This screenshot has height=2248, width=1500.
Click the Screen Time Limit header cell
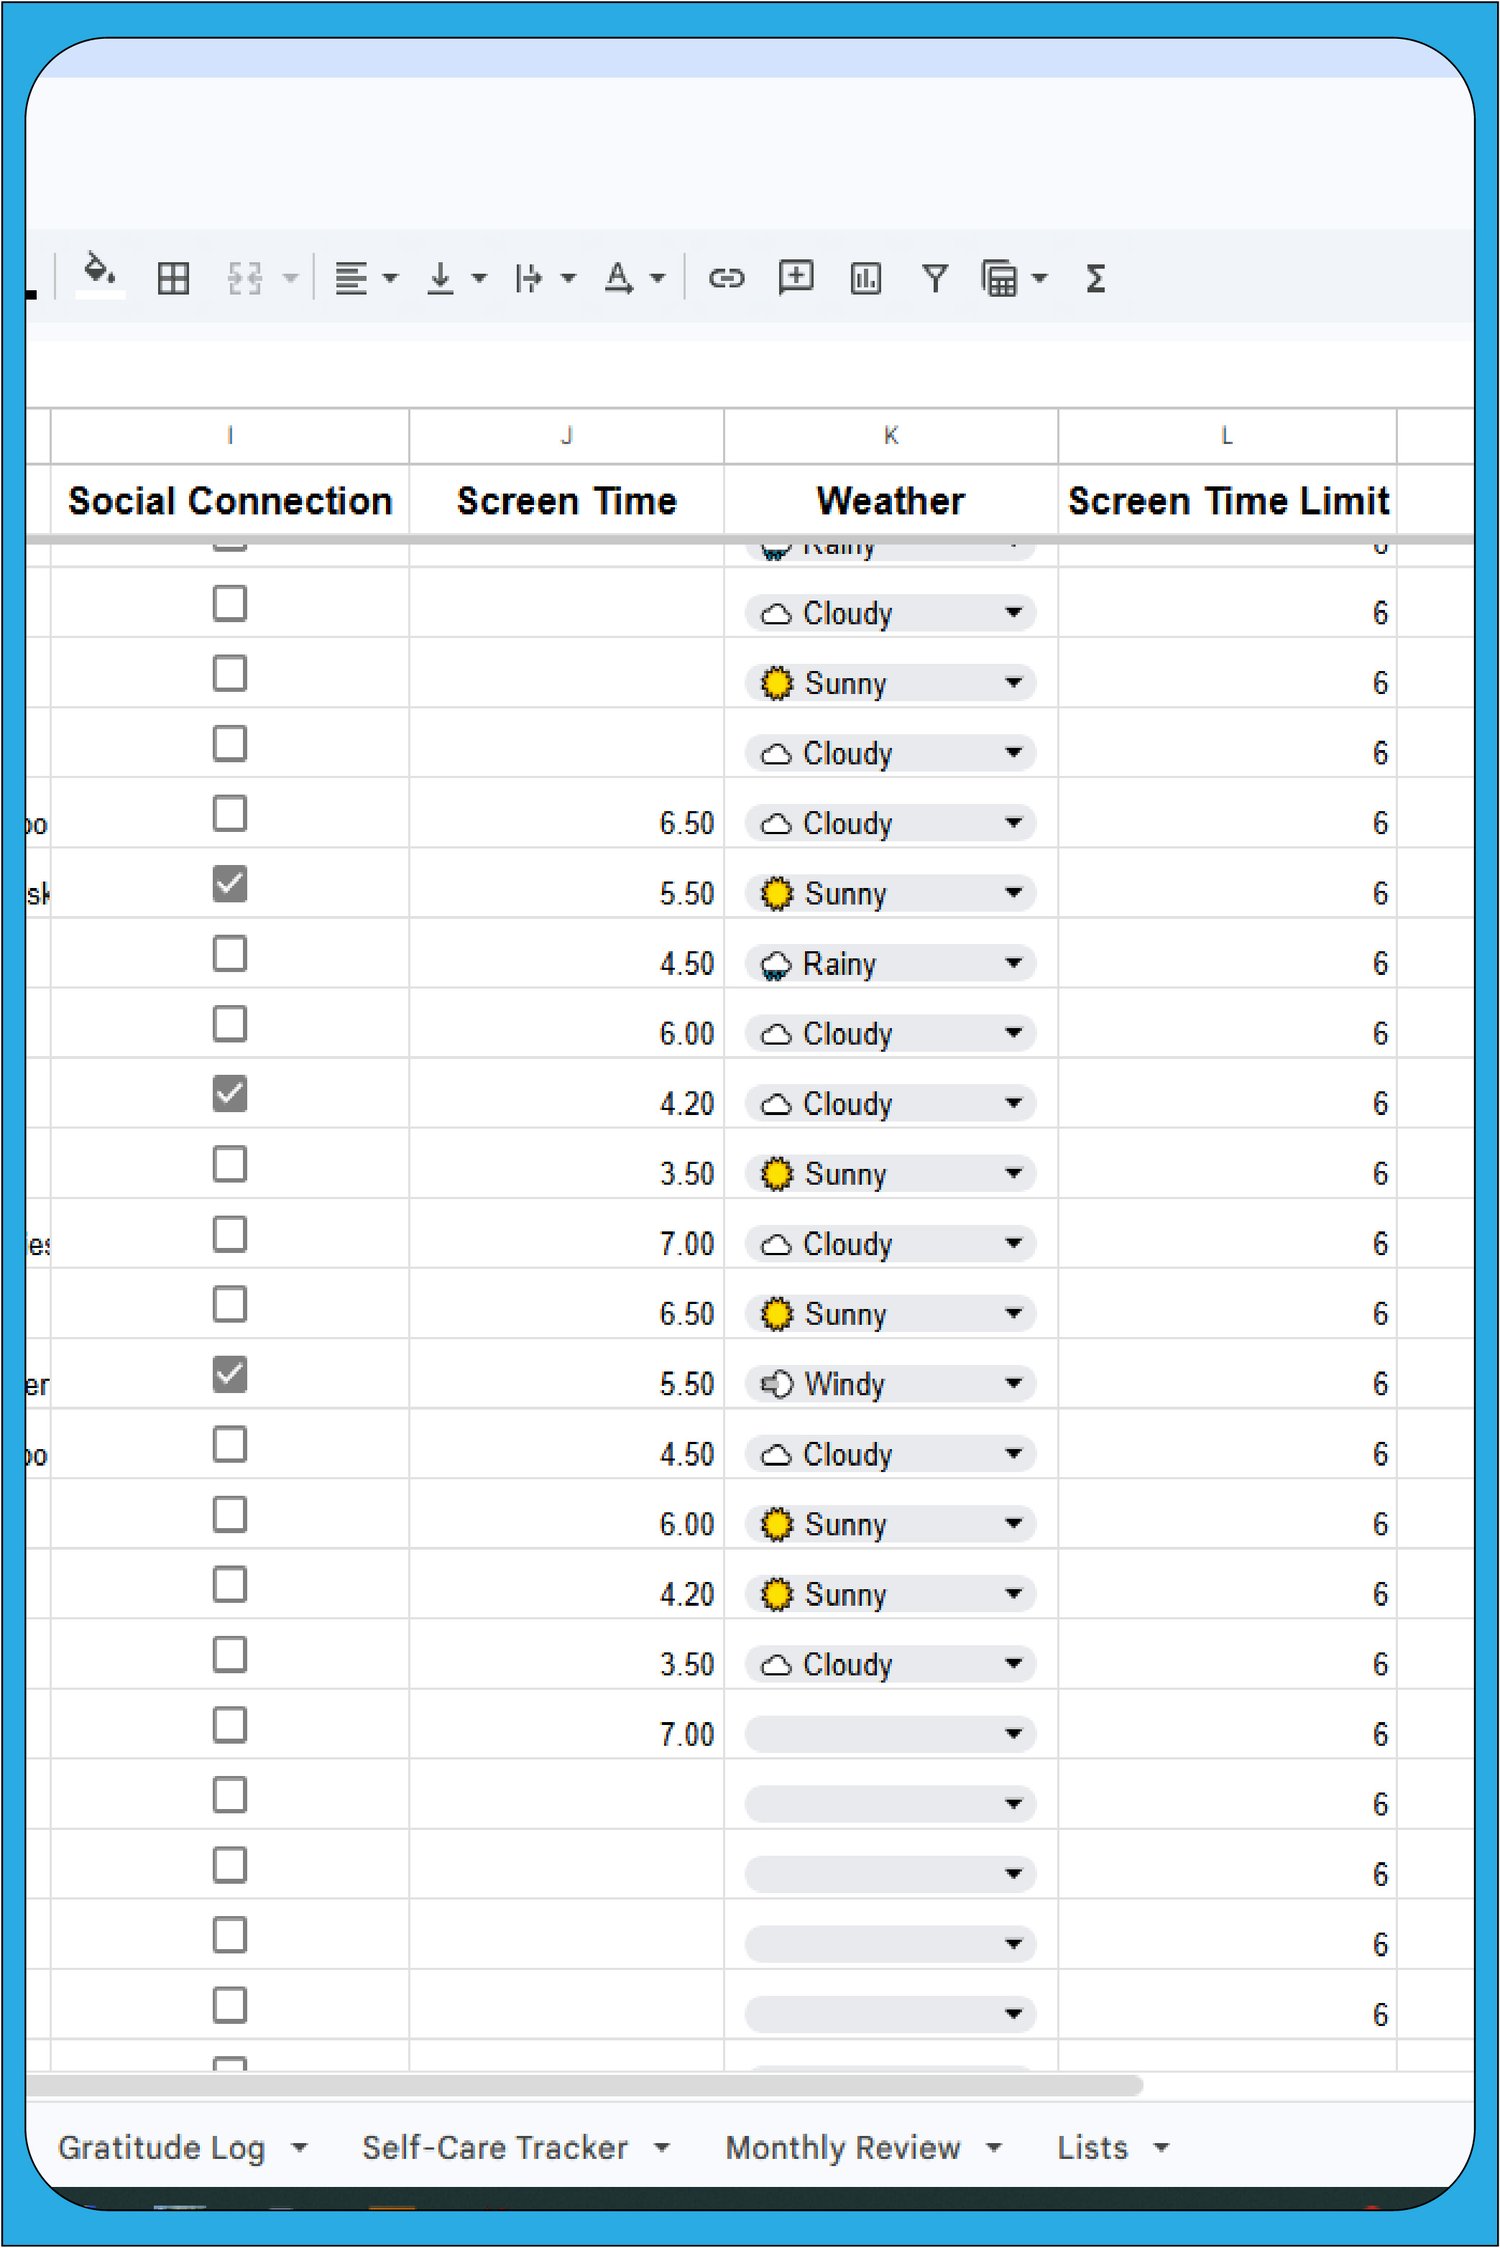[1227, 500]
